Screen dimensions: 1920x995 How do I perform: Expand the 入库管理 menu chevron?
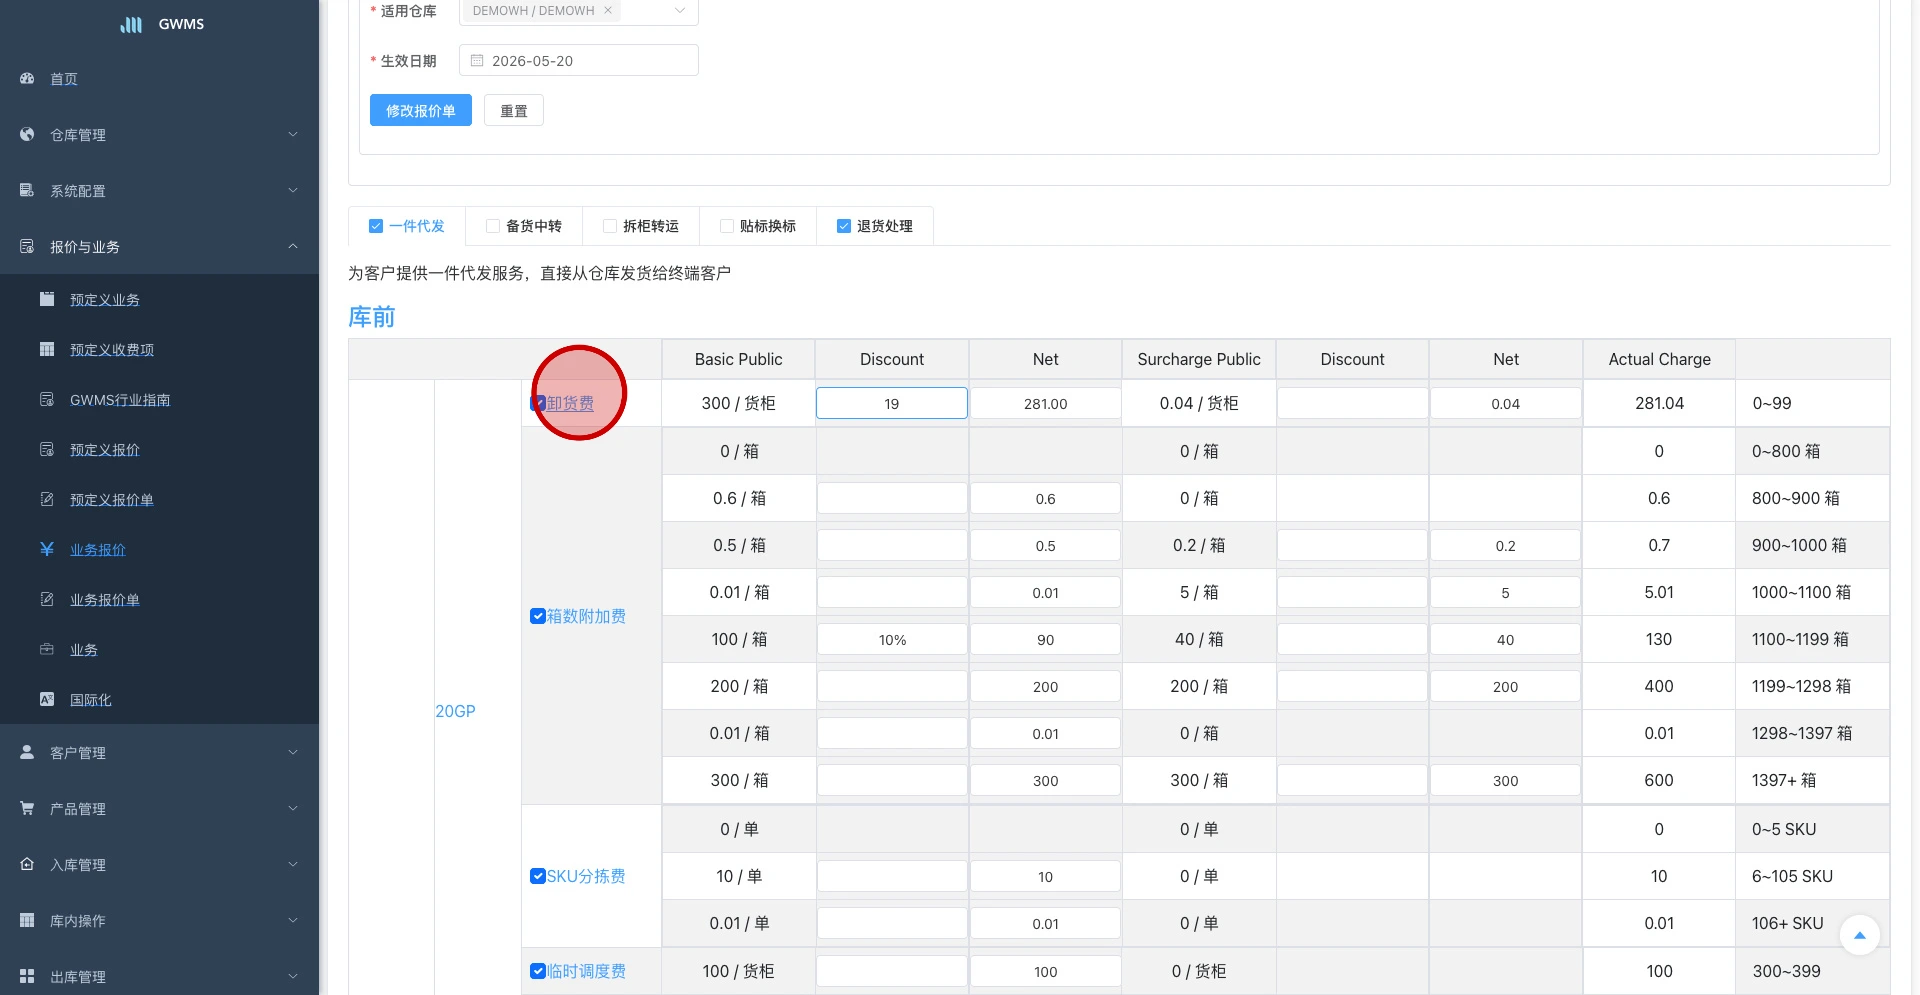click(293, 864)
